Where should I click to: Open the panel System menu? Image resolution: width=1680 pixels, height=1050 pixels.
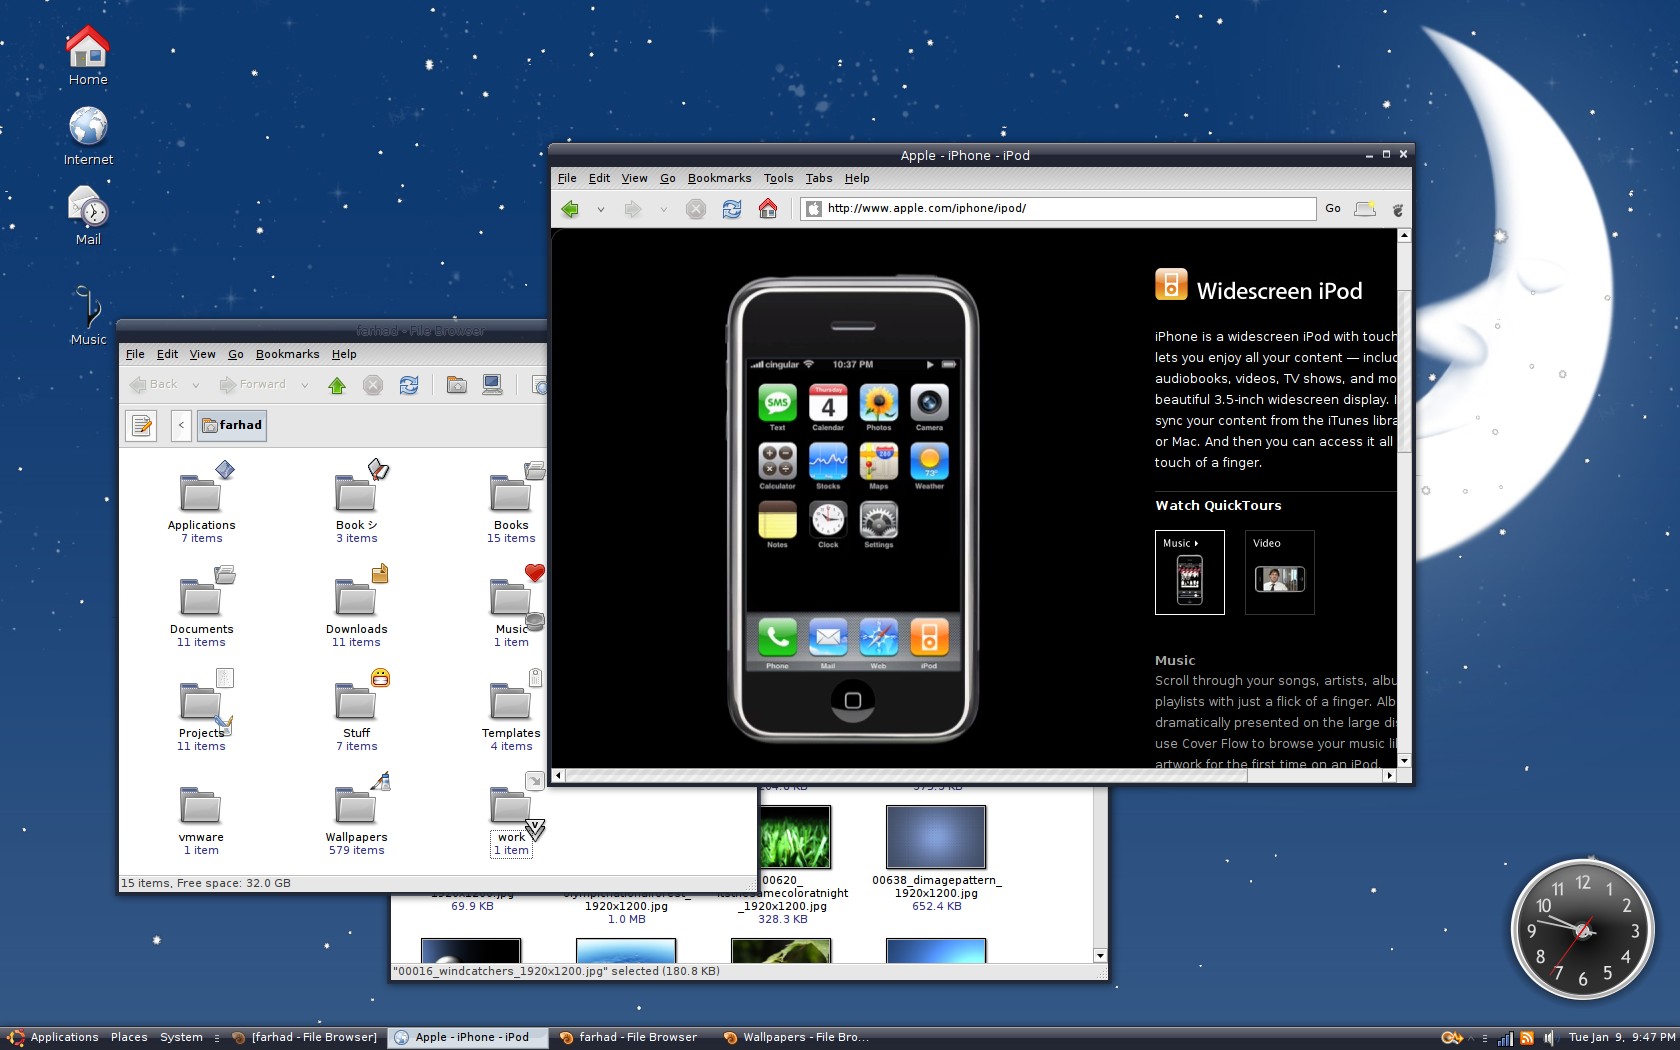click(181, 1038)
